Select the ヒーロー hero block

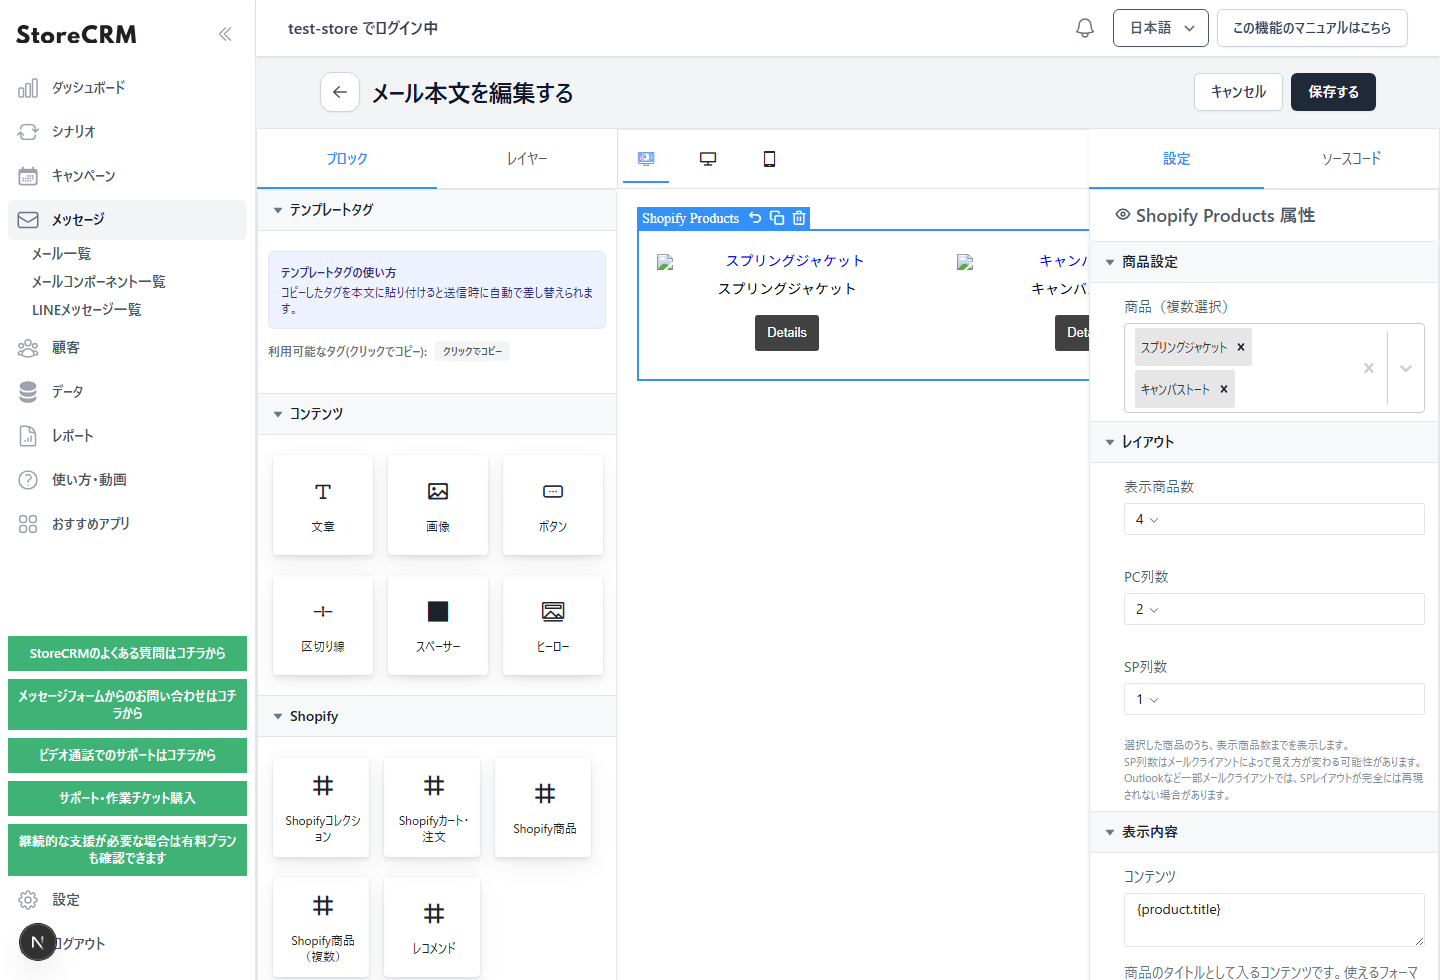[553, 625]
